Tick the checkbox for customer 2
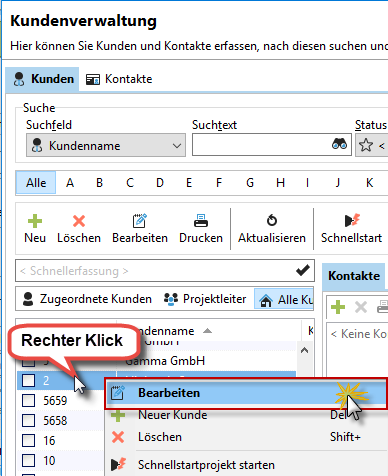388x476 pixels. (28, 380)
